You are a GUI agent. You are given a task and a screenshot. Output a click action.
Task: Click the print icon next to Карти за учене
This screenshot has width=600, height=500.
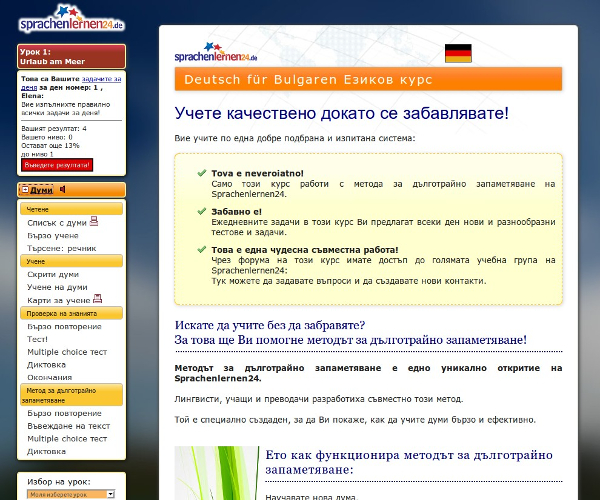98,298
